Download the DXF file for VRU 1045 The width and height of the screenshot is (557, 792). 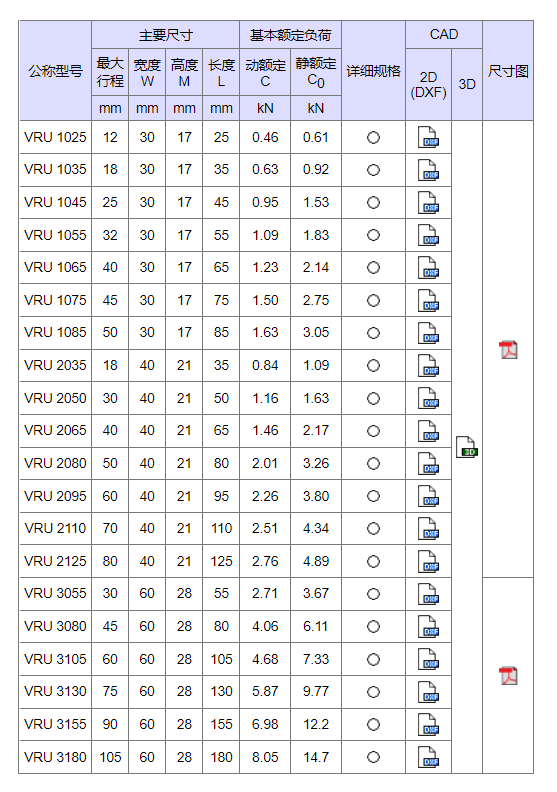pos(428,203)
